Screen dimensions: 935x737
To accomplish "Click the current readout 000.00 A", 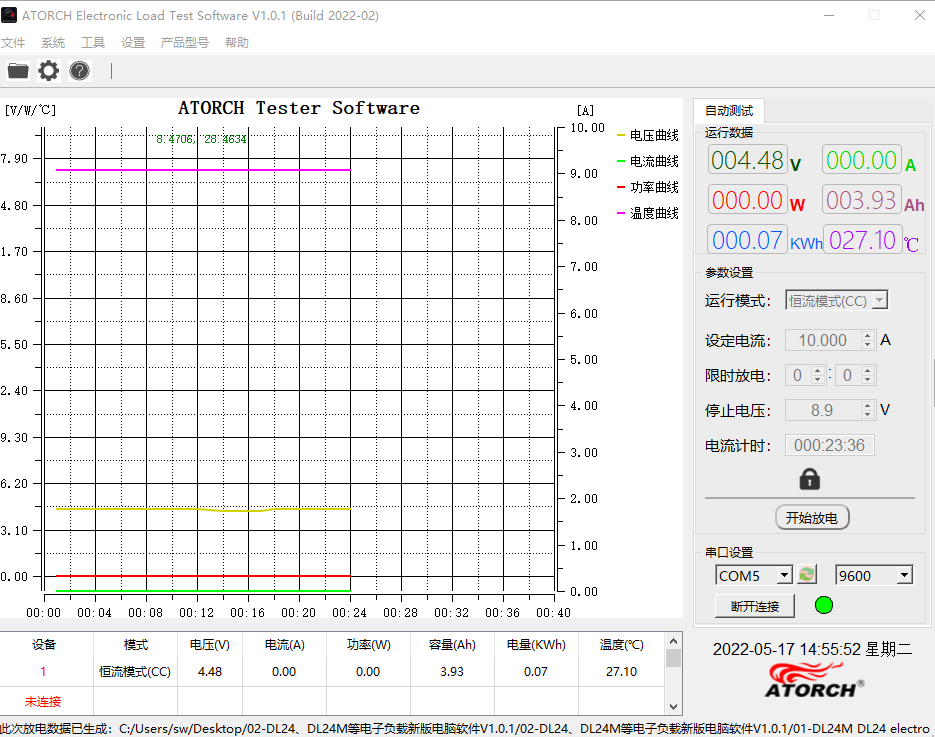I will coord(862,160).
